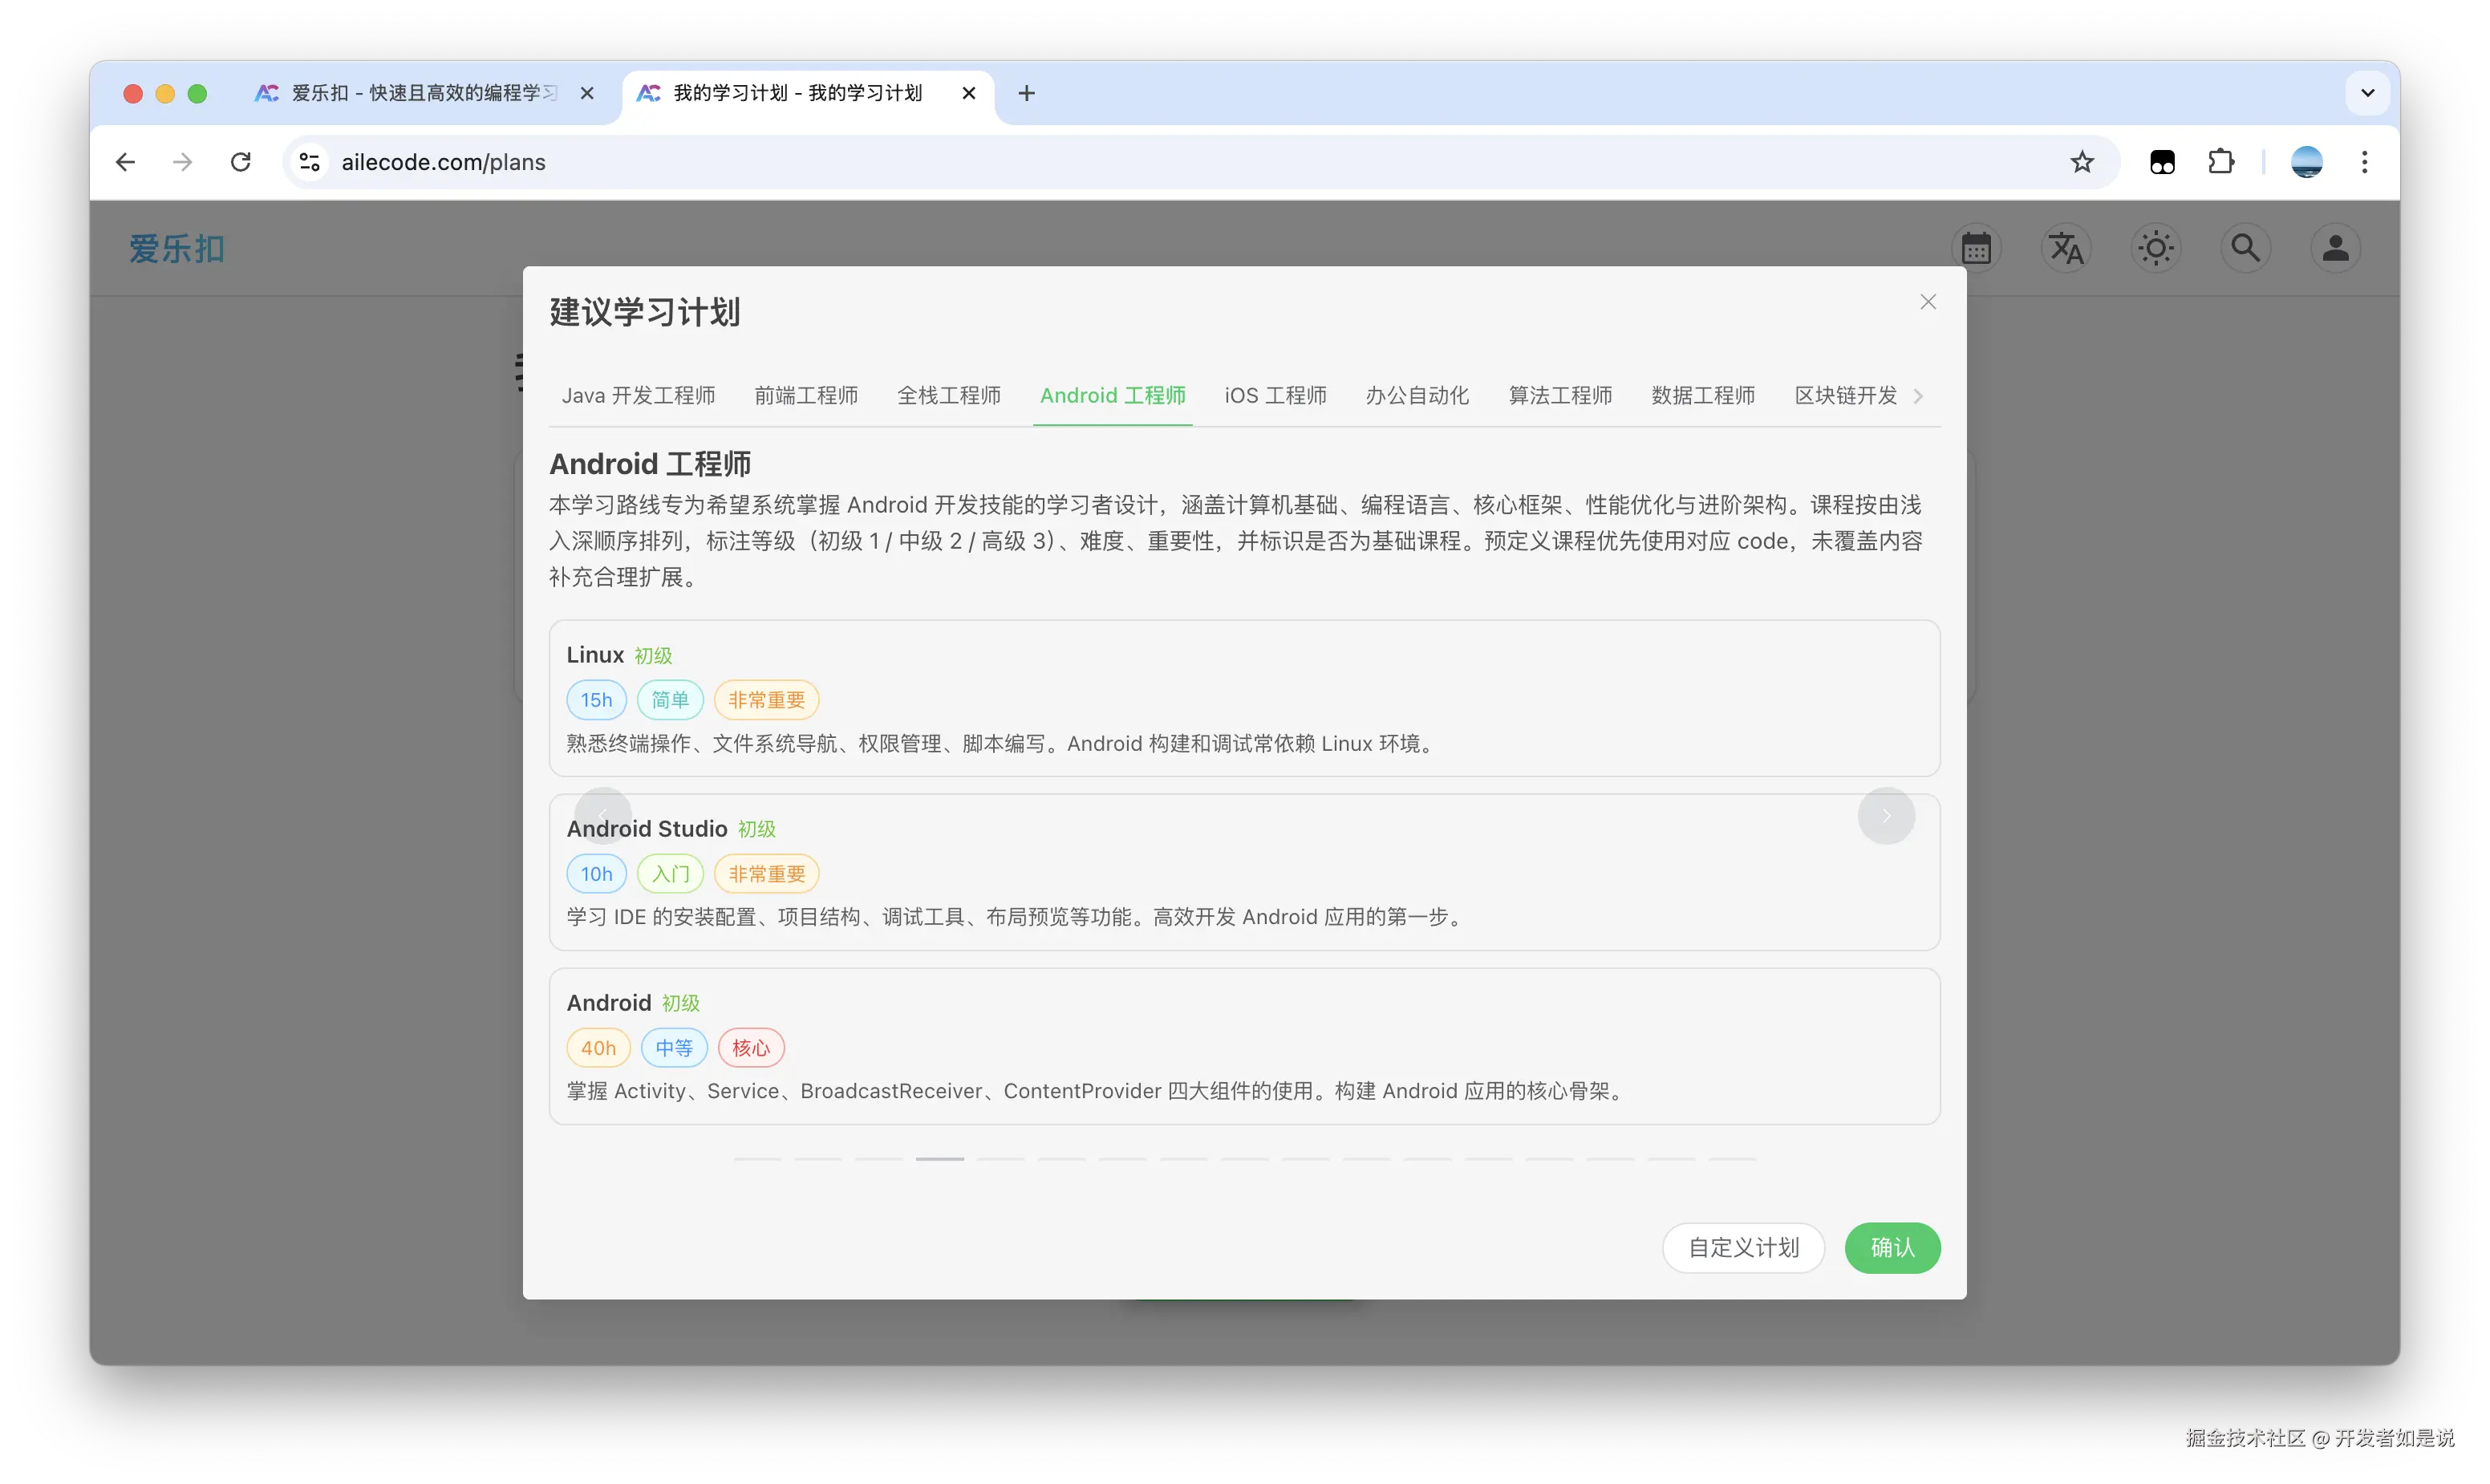Open 自定义计划 to customize the plan
Screen dimensions: 2490x1484
coord(1742,1247)
